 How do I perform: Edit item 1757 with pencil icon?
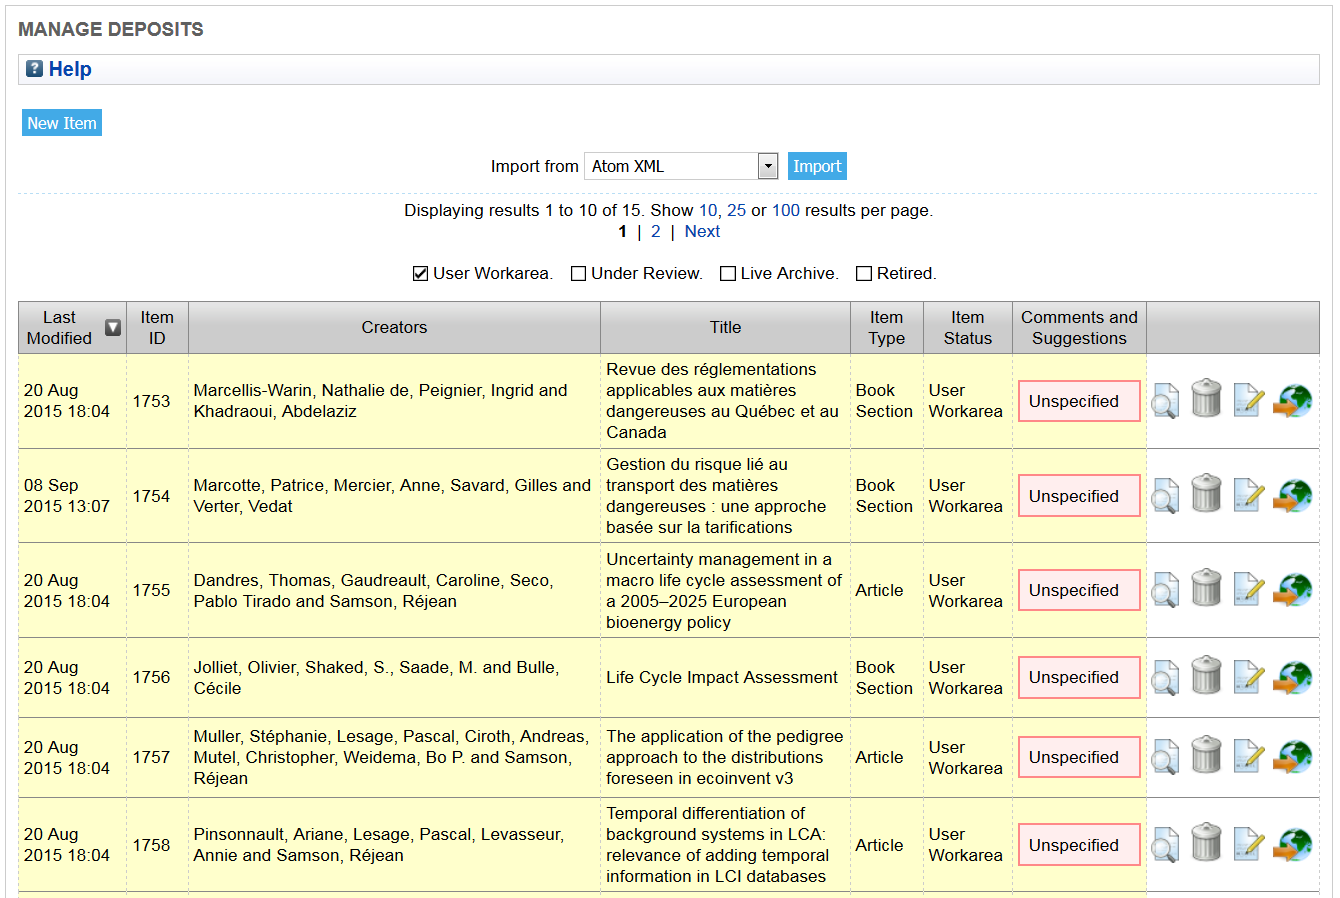pyautogui.click(x=1248, y=756)
